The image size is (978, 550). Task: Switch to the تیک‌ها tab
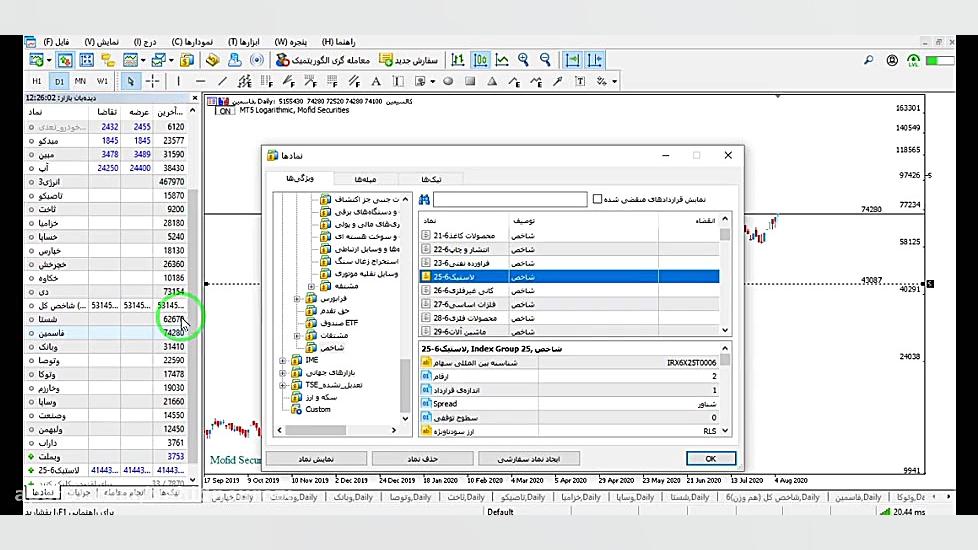(431, 179)
